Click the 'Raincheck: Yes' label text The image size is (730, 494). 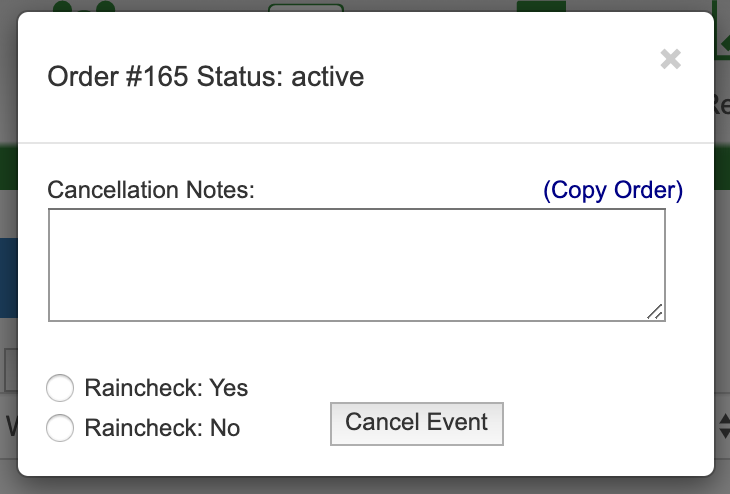pyautogui.click(x=166, y=388)
